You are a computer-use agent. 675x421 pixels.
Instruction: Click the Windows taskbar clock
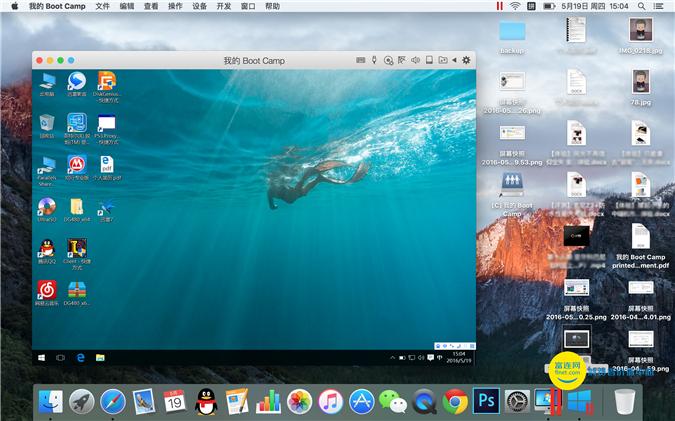(x=459, y=357)
